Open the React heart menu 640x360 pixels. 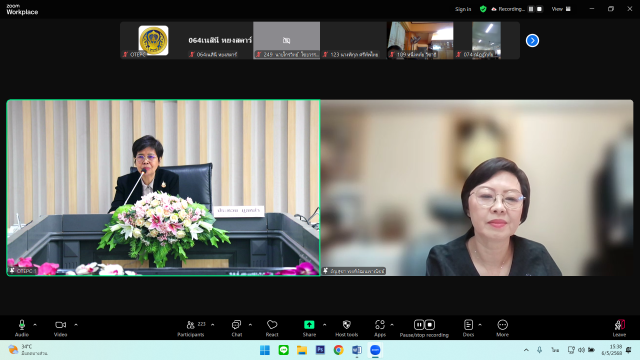click(x=272, y=328)
